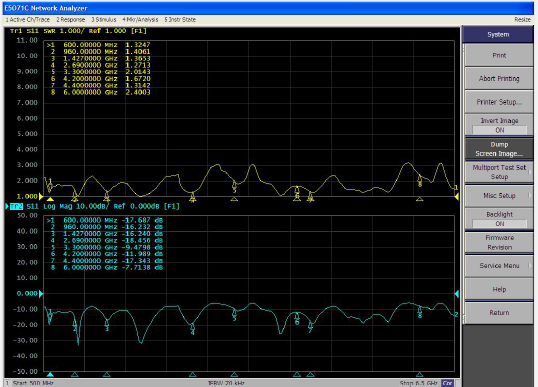
Task: Expand the Service Menu submenu
Action: pyautogui.click(x=499, y=266)
